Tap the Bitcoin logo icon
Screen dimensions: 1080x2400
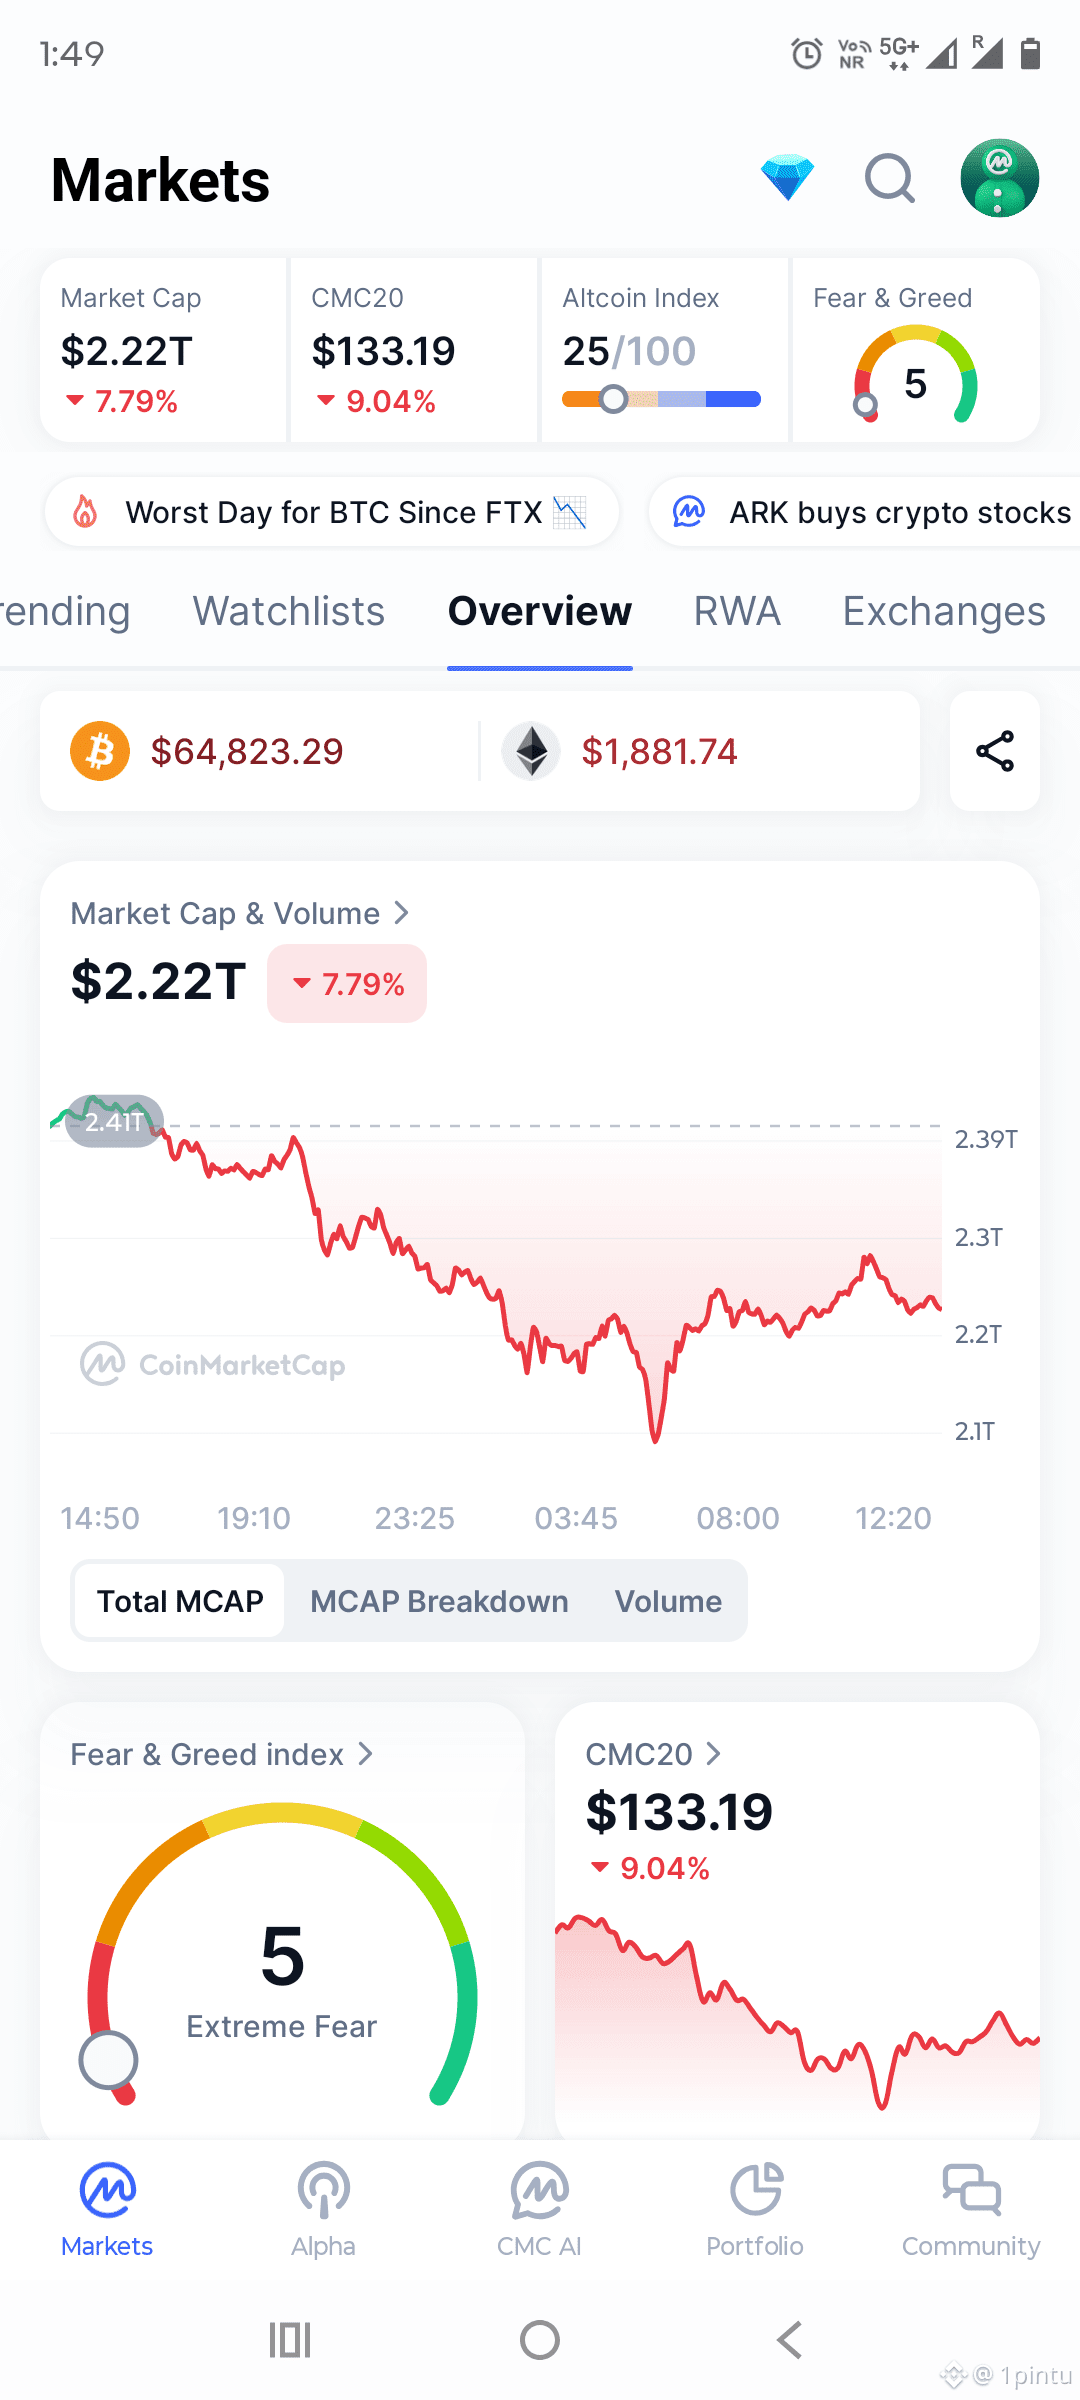pyautogui.click(x=100, y=751)
